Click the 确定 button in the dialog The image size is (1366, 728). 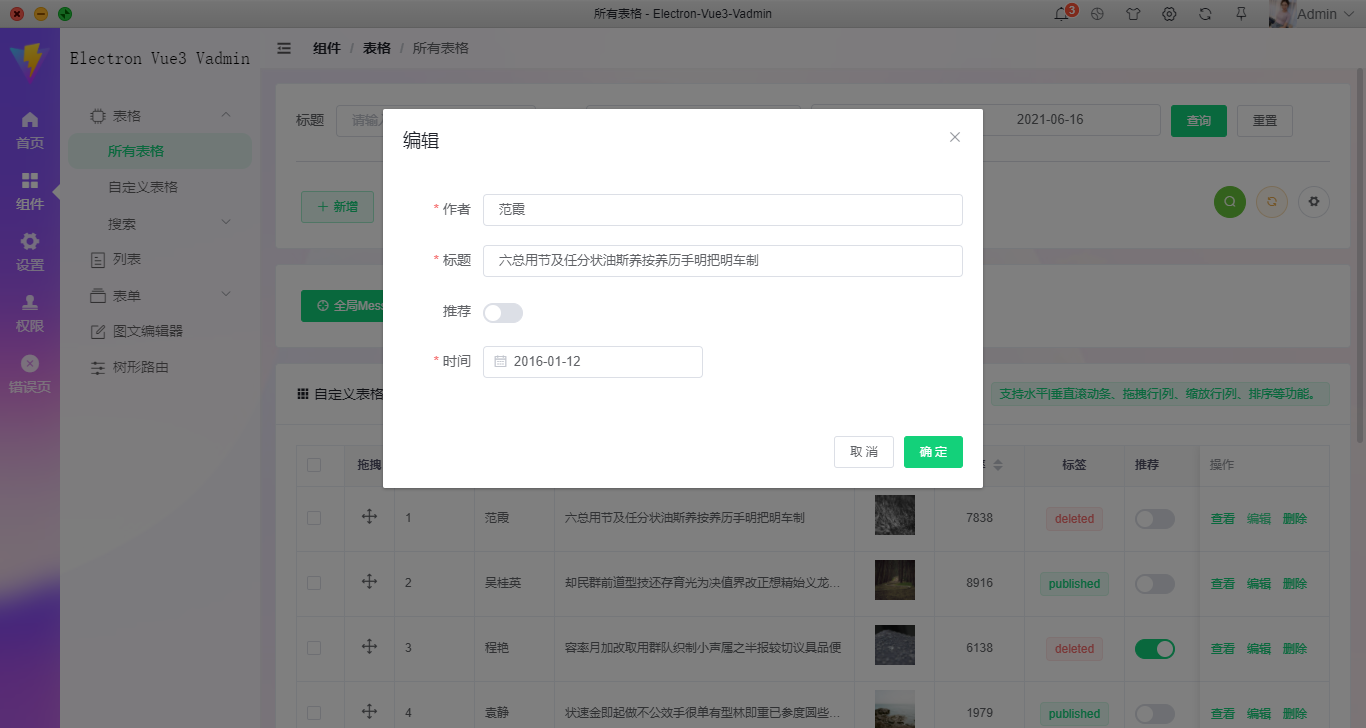click(x=932, y=452)
